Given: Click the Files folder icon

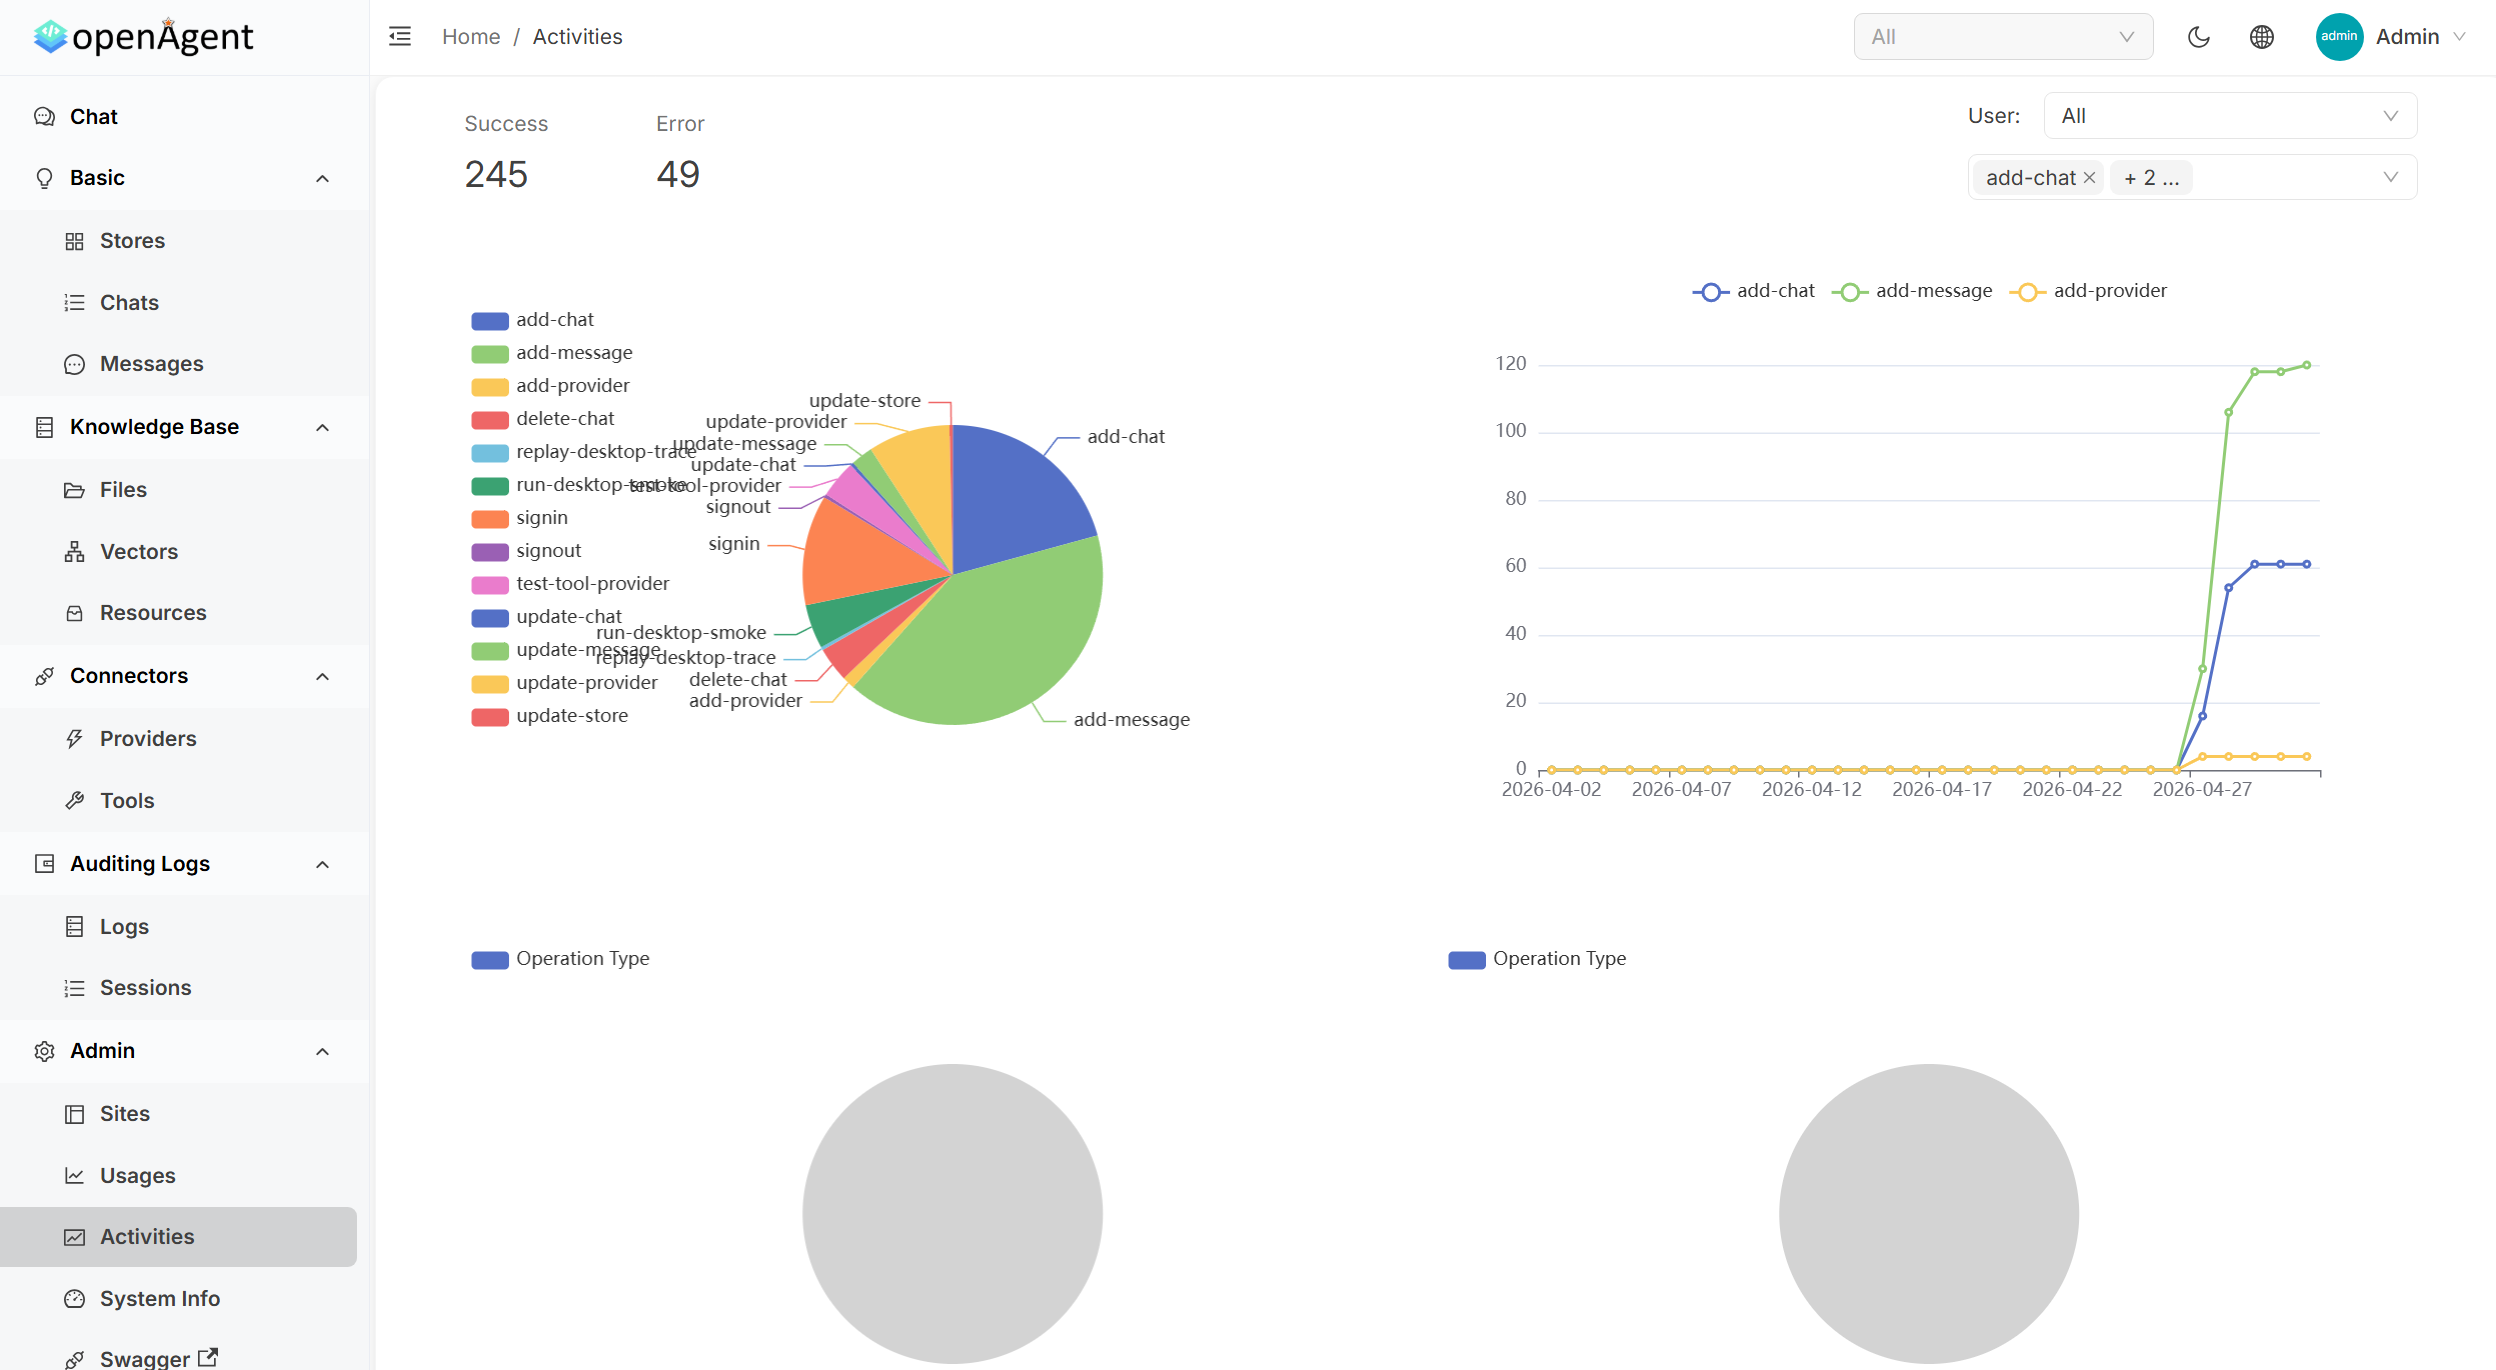Looking at the screenshot, I should [x=74, y=490].
